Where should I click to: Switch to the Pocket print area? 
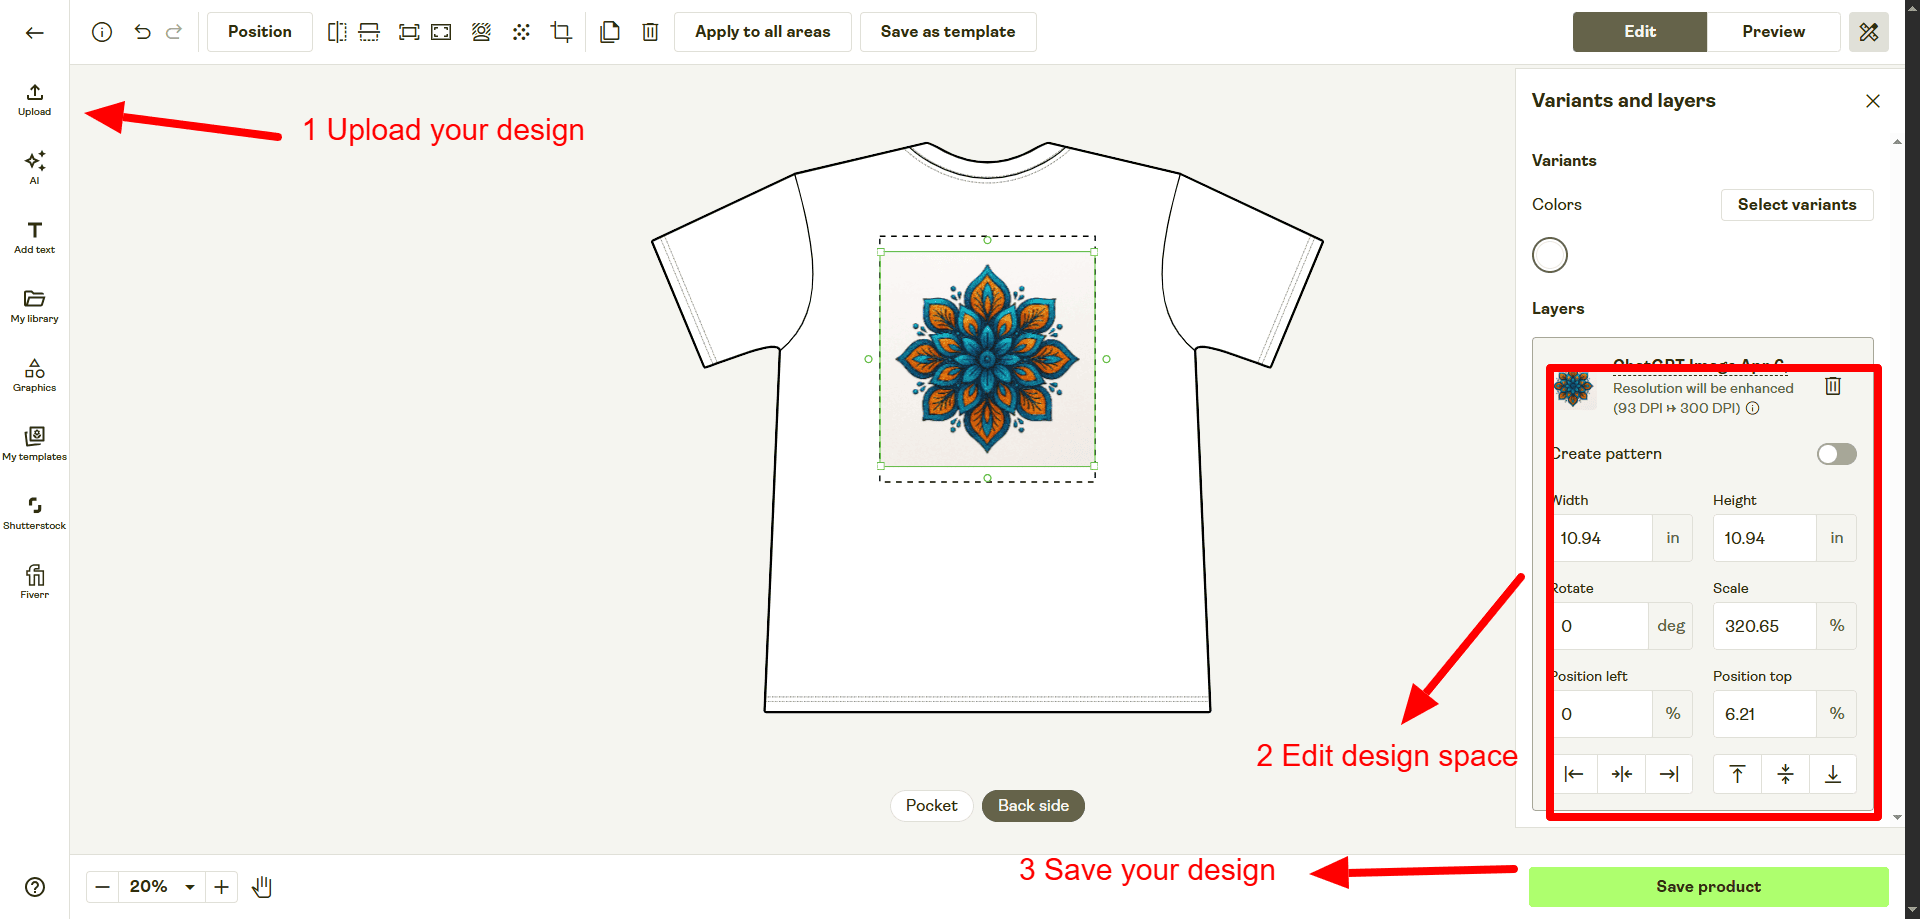[x=931, y=806]
